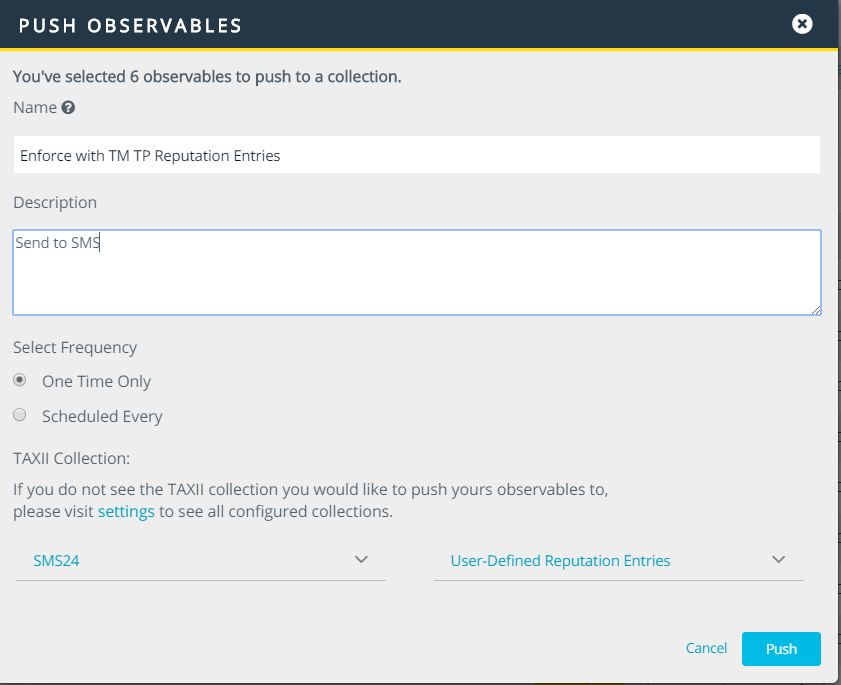This screenshot has width=841, height=685.
Task: Click the Description box resize handle
Action: coord(816,310)
